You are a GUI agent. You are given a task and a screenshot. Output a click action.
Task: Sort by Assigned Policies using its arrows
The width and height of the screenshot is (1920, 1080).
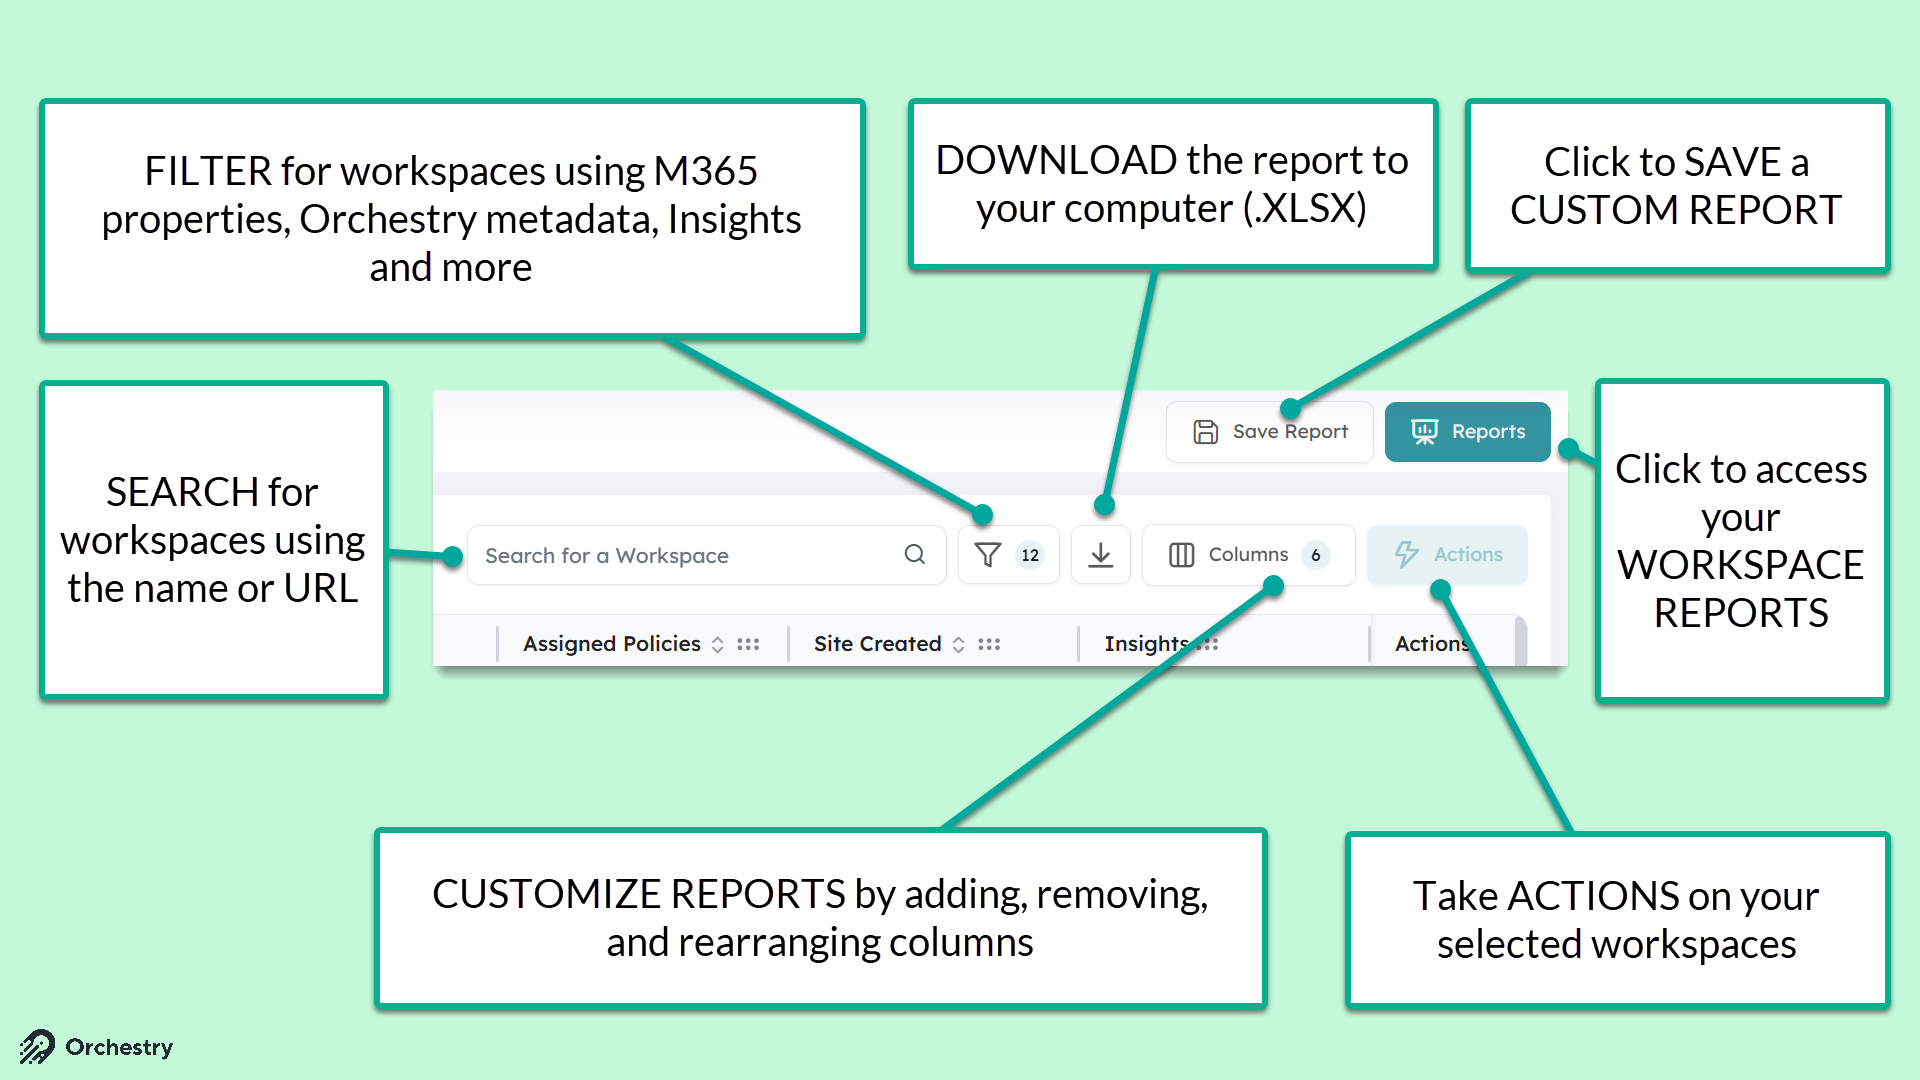(x=718, y=645)
